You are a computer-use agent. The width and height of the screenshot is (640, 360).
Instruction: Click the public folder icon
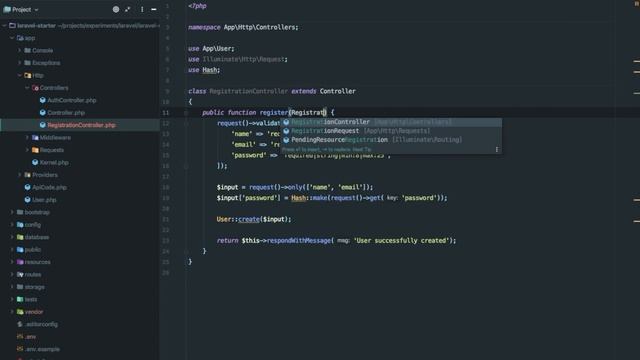tap(20, 249)
